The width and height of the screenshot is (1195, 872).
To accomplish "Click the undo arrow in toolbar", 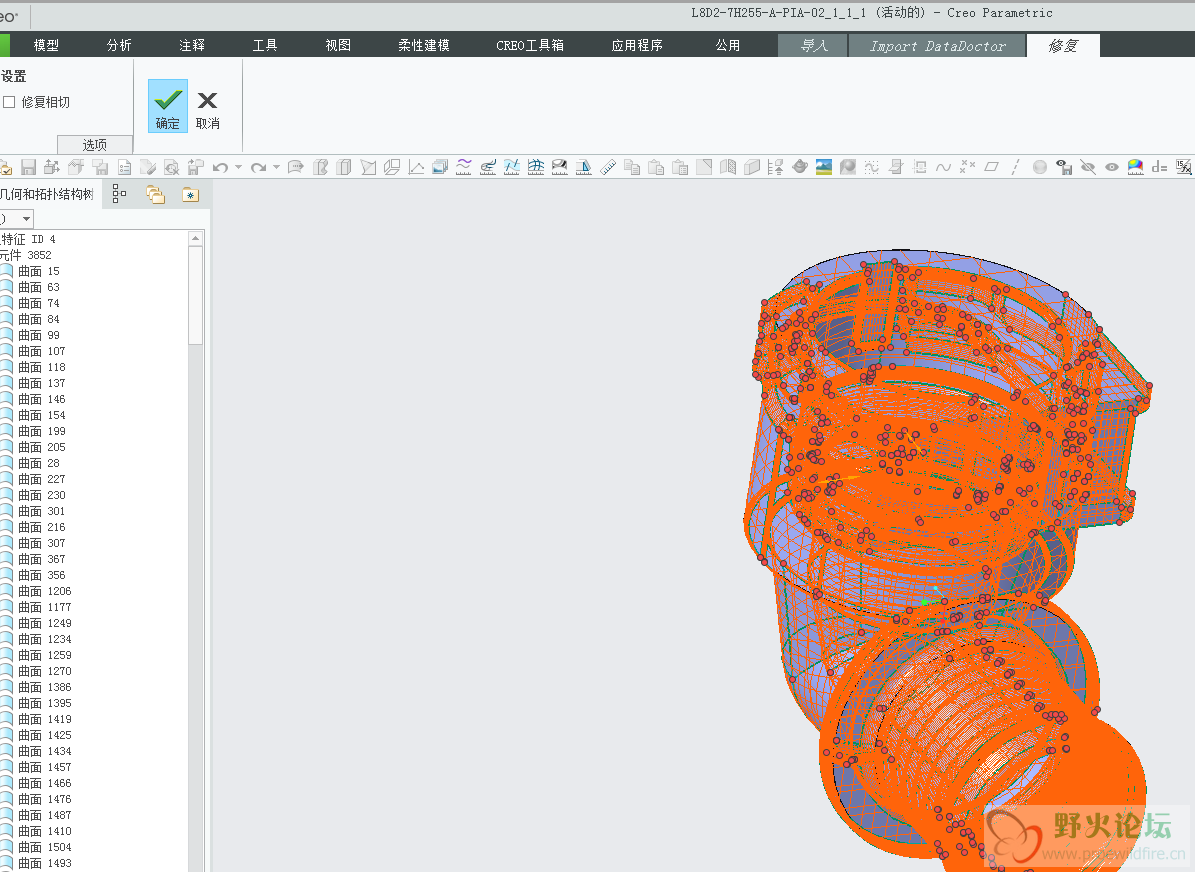I will click(x=220, y=167).
